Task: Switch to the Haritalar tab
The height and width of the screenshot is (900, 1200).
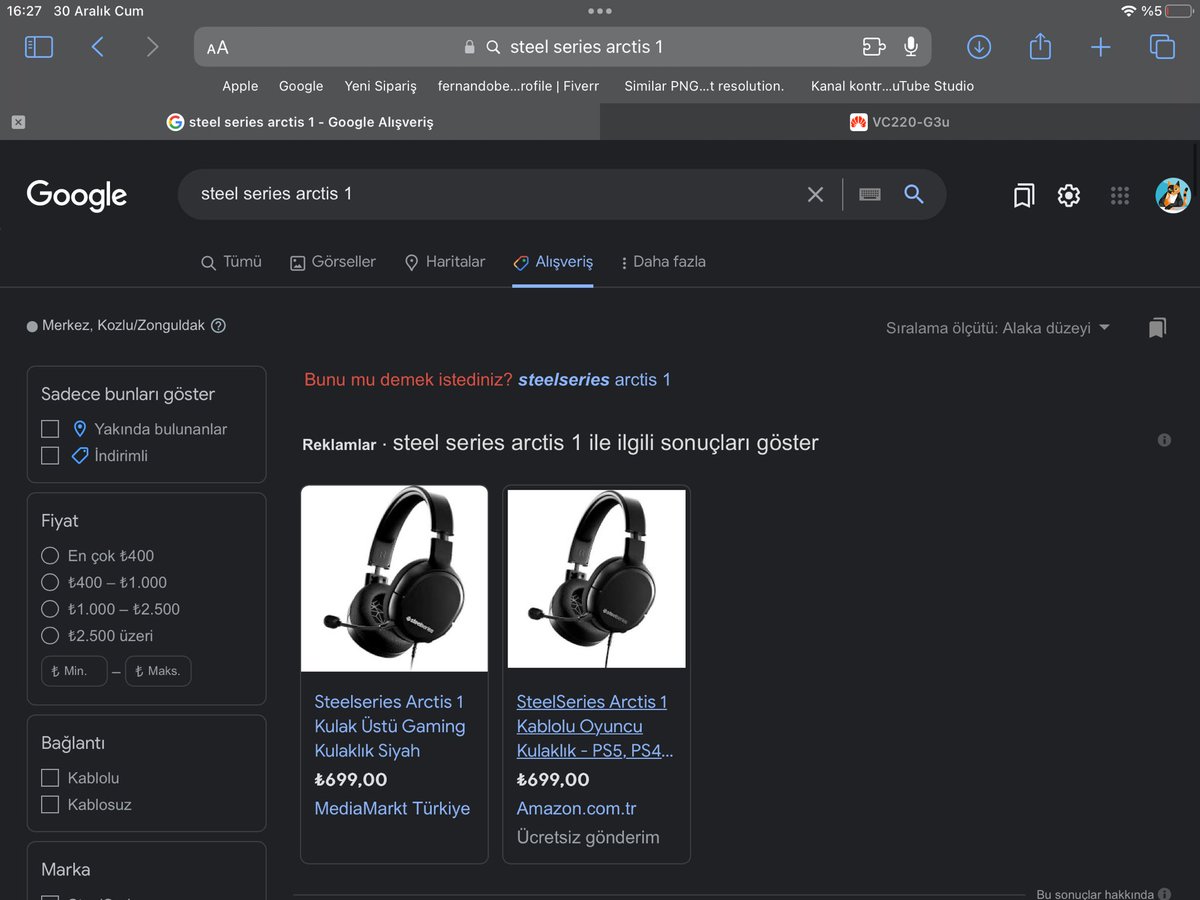Action: coord(444,262)
